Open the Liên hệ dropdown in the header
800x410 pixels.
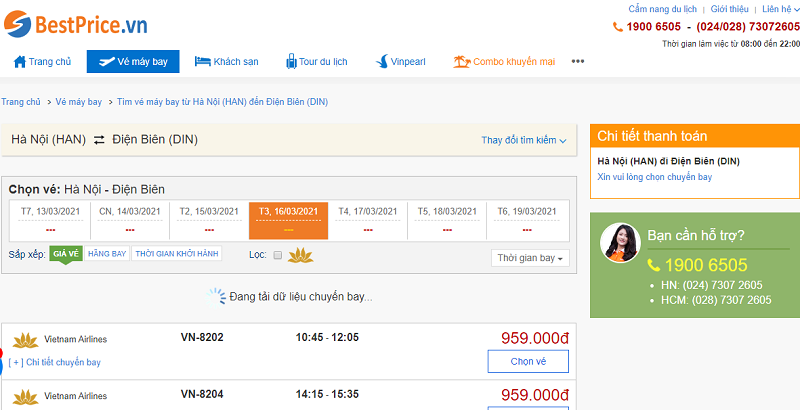click(x=780, y=9)
